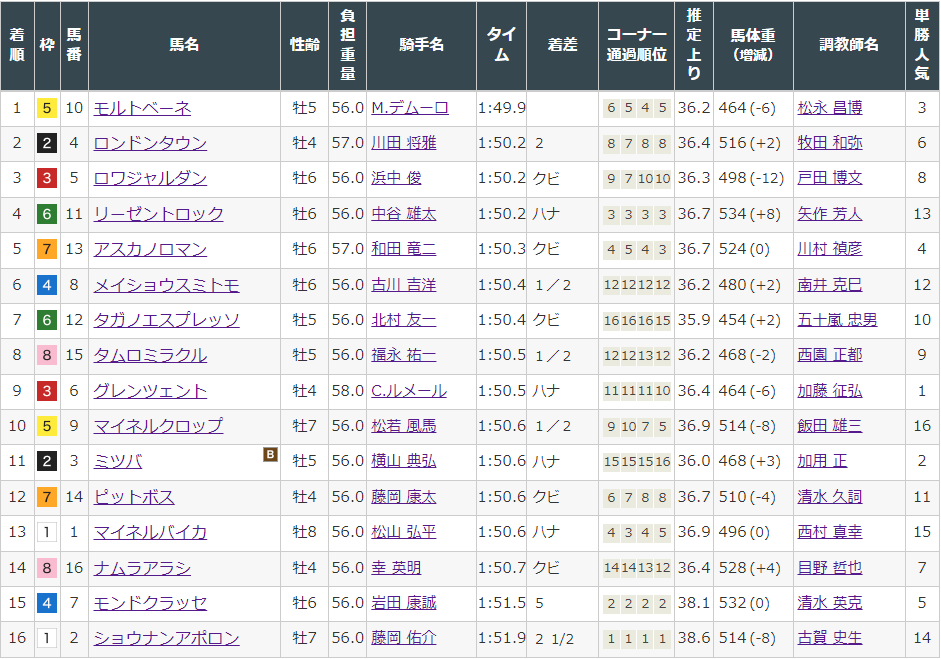This screenshot has width=941, height=659.
Task: Open trainer profile 清水 久詞
Action: pyautogui.click(x=830, y=497)
